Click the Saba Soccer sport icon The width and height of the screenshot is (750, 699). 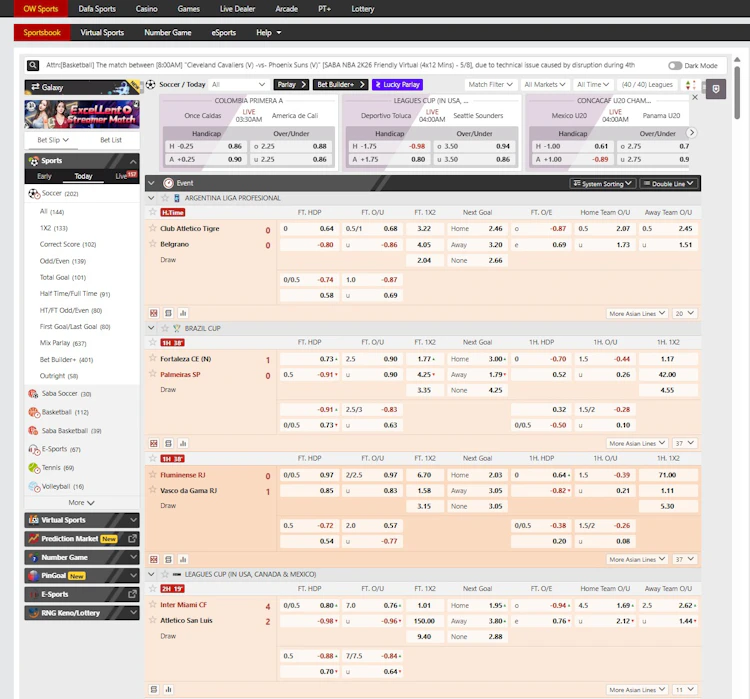pyautogui.click(x=33, y=394)
